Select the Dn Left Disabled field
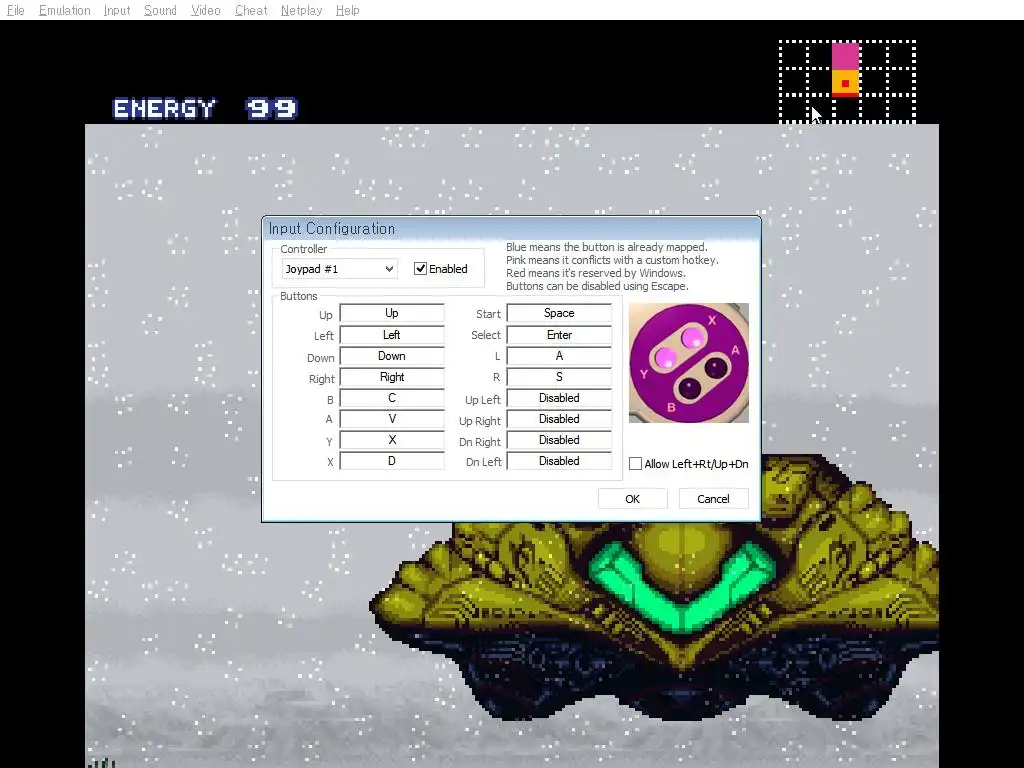The width and height of the screenshot is (1024, 768). [x=559, y=460]
